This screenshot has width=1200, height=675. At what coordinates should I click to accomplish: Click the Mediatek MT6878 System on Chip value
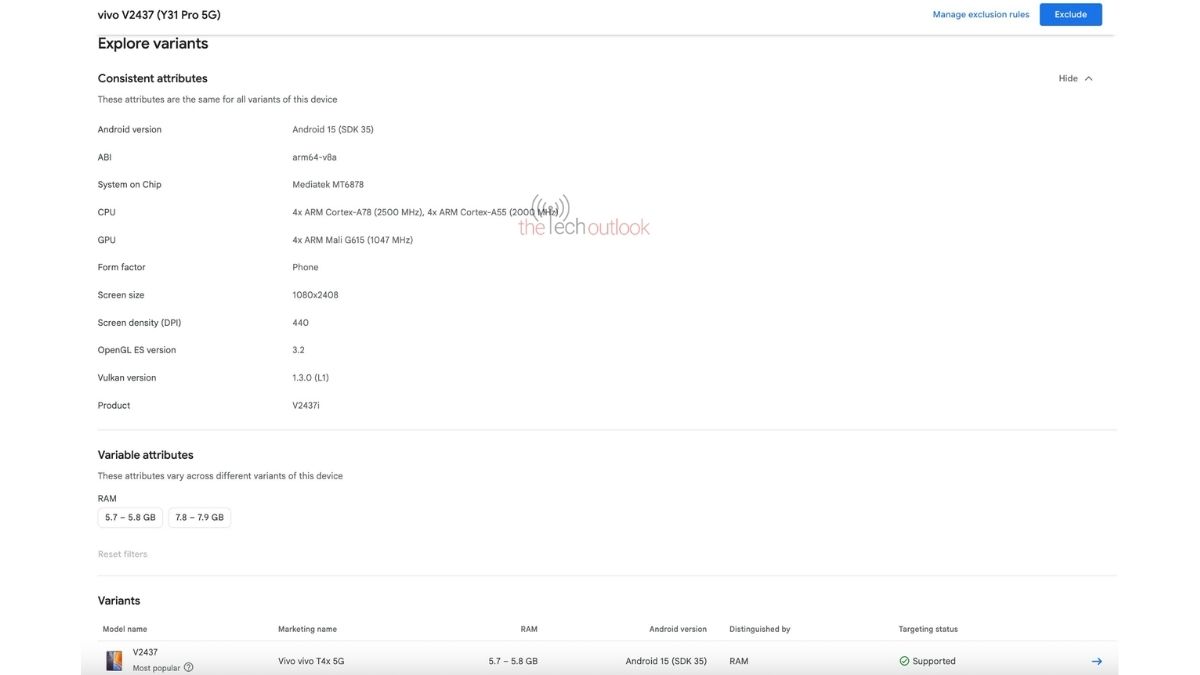click(328, 185)
